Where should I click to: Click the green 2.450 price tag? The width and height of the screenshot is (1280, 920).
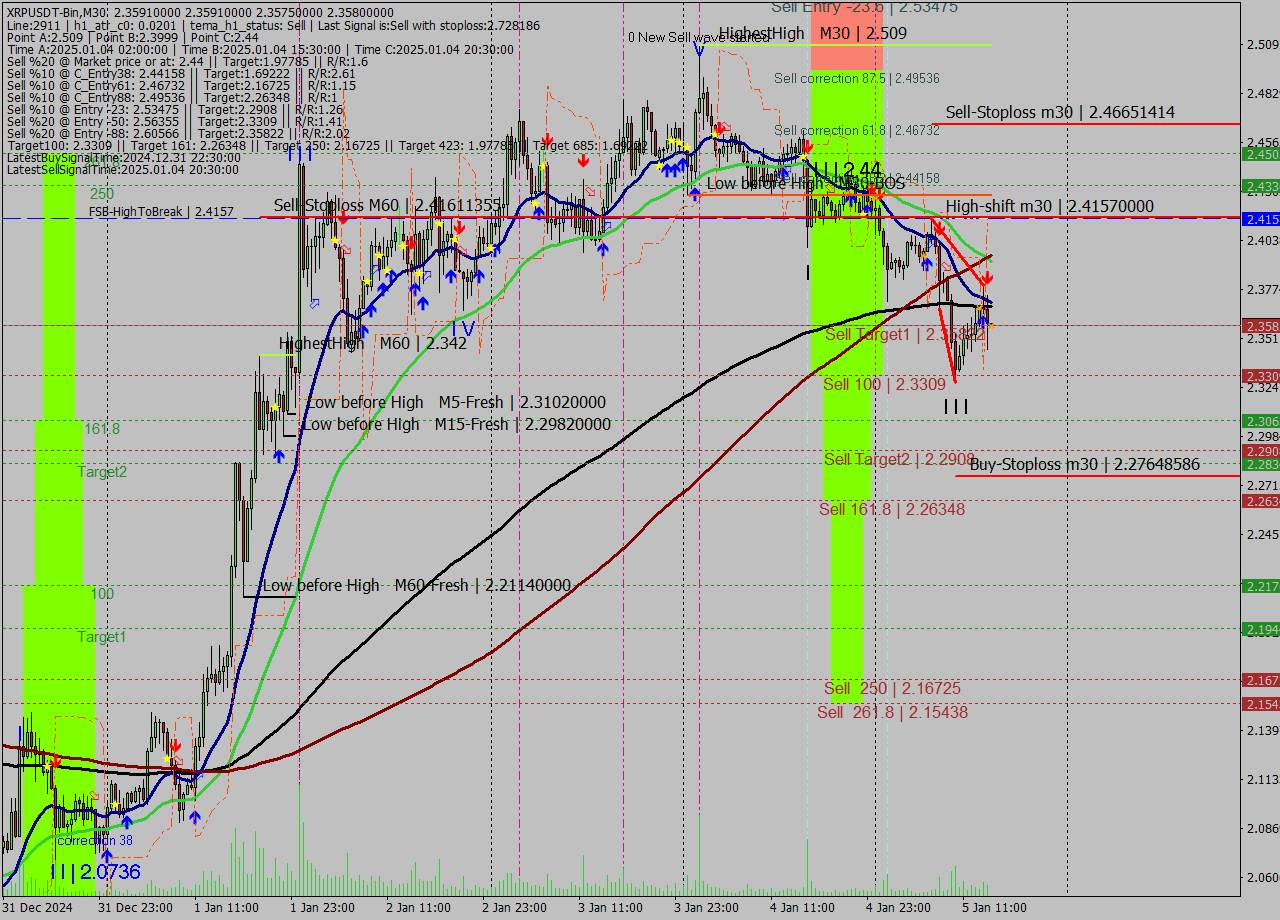point(1260,155)
